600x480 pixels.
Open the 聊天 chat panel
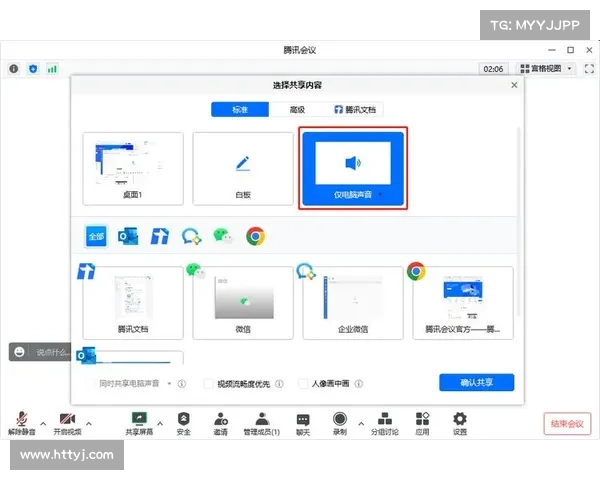[x=303, y=423]
